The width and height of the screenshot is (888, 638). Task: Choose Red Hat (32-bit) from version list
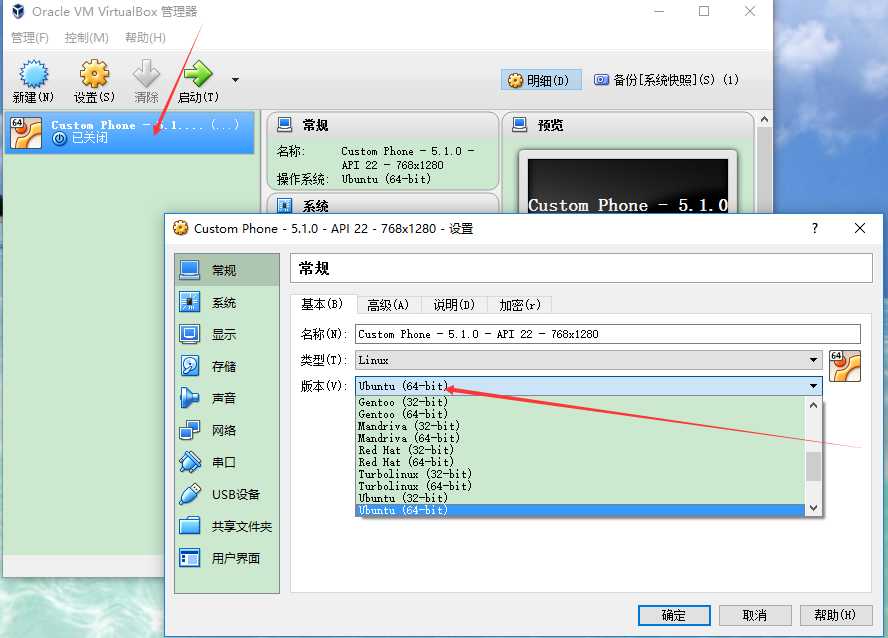580,450
